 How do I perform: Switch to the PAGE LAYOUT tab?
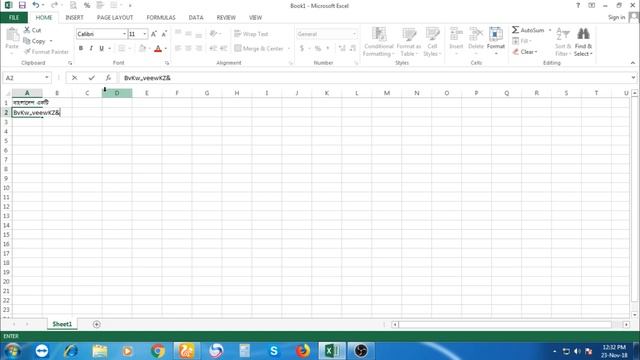(x=115, y=18)
